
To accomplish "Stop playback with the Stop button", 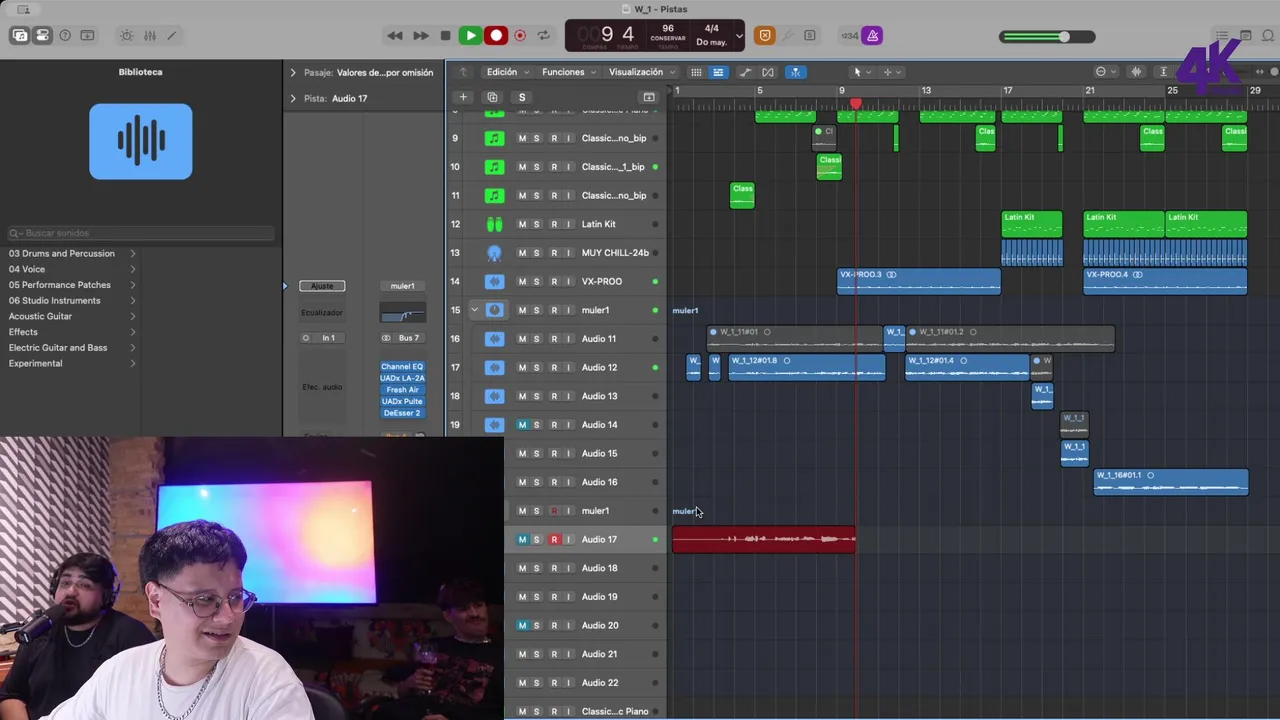I will [446, 35].
